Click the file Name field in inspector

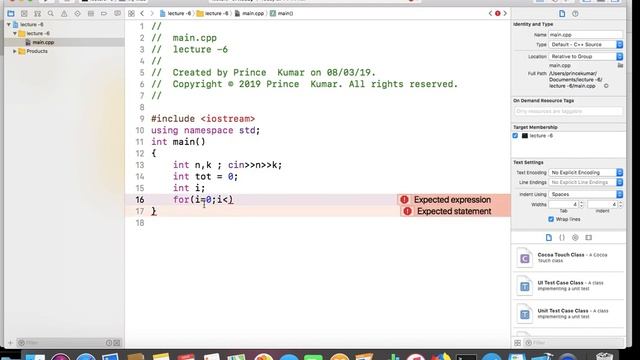pos(586,35)
